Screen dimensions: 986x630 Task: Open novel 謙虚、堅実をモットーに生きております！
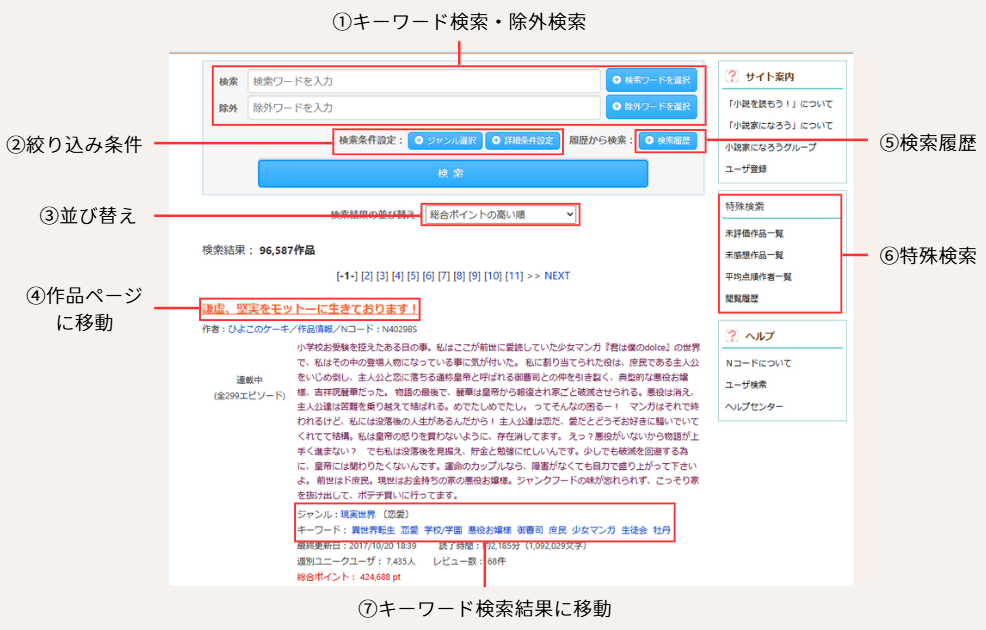[310, 309]
